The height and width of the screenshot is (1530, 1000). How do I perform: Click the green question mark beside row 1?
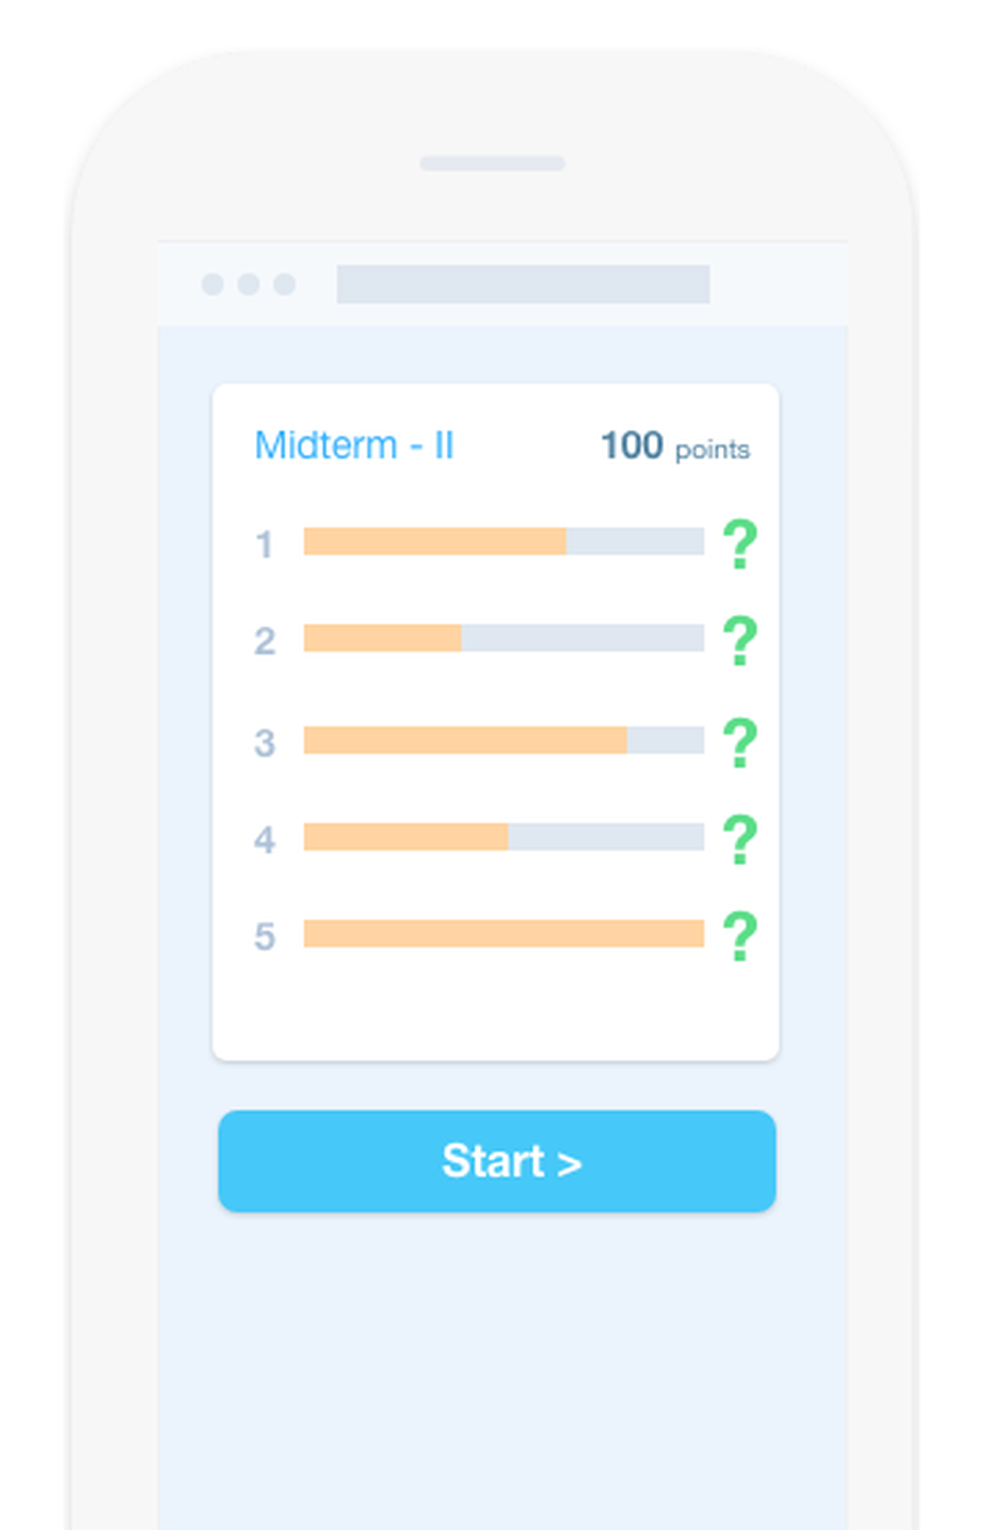740,545
